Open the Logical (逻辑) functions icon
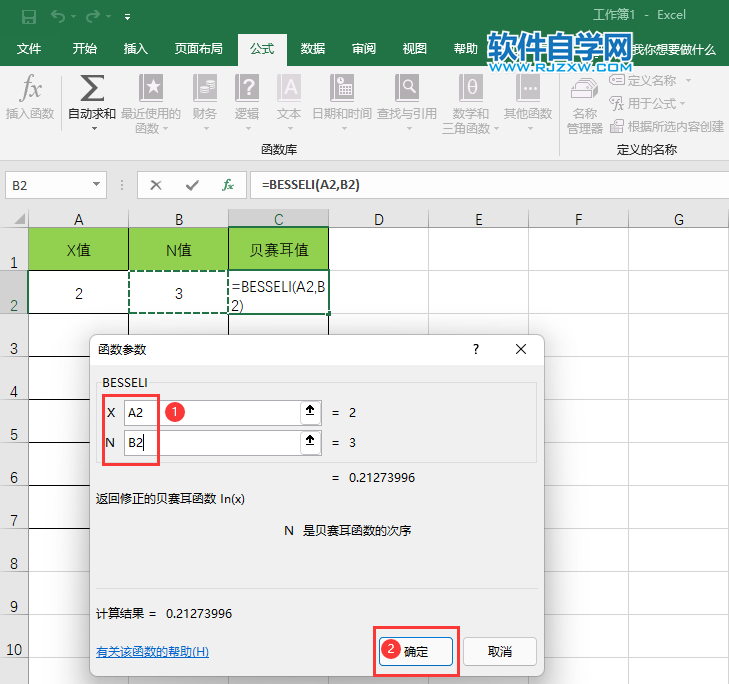 (247, 88)
